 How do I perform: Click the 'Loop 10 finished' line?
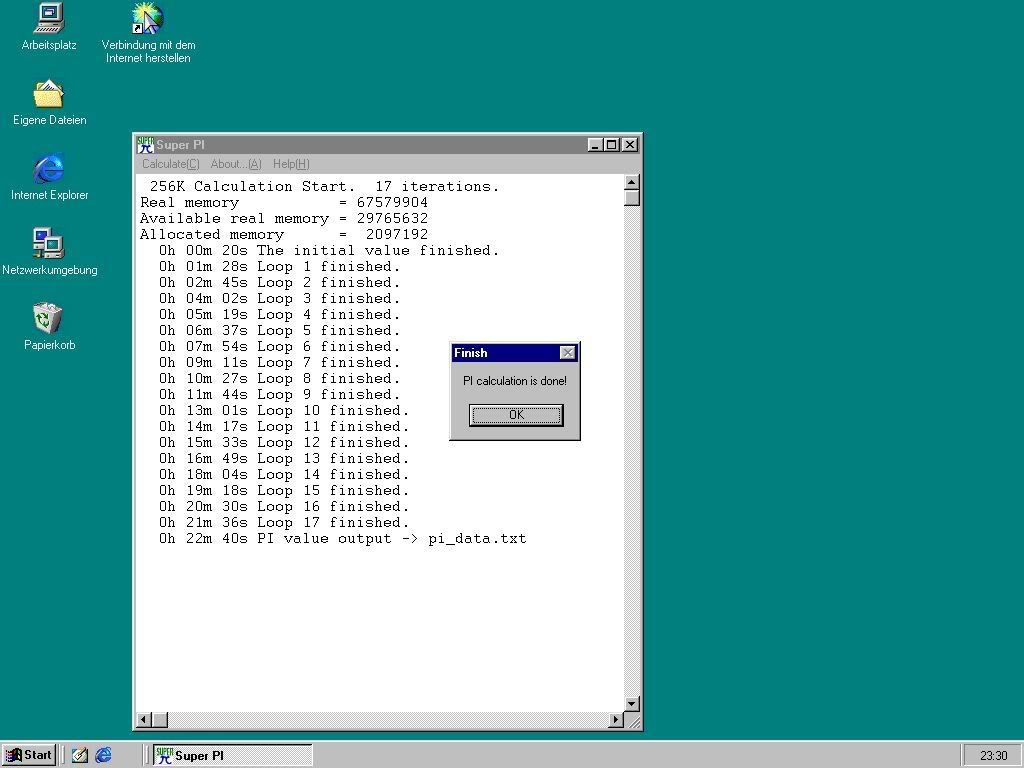(283, 410)
